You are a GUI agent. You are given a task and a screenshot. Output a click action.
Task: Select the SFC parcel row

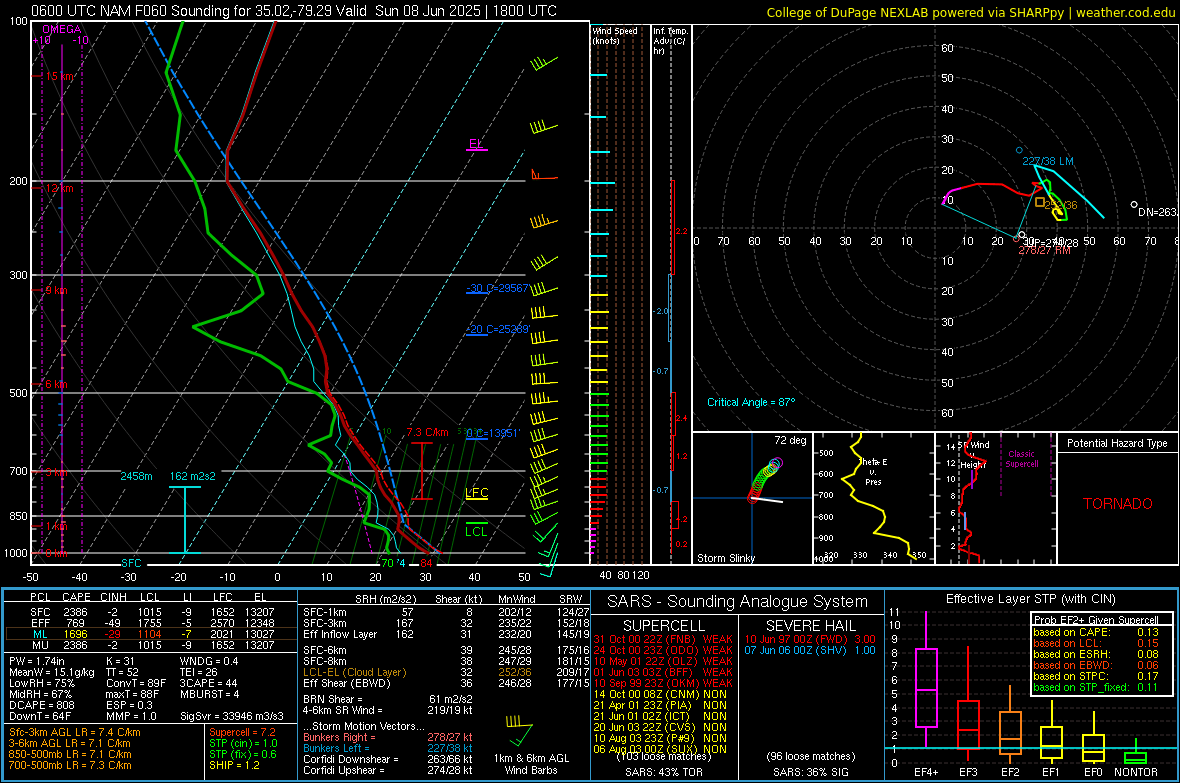coord(151,612)
